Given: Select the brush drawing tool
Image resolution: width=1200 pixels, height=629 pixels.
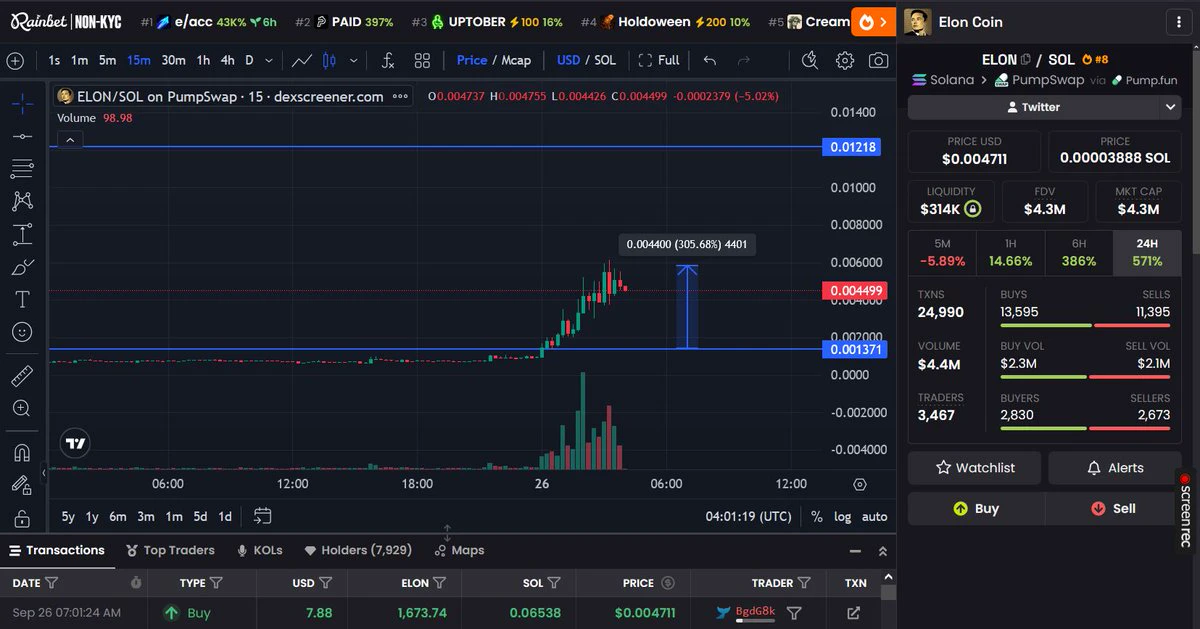Looking at the screenshot, I should [22, 267].
